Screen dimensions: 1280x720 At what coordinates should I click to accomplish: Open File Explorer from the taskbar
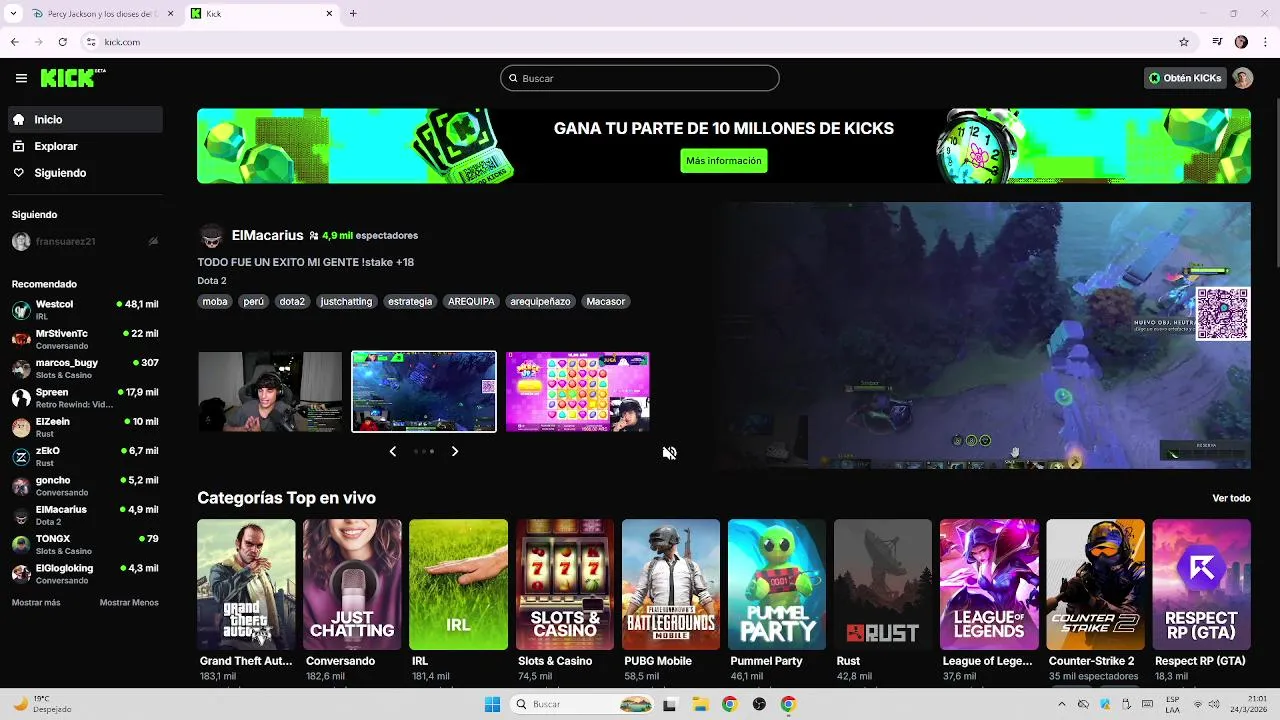click(701, 704)
